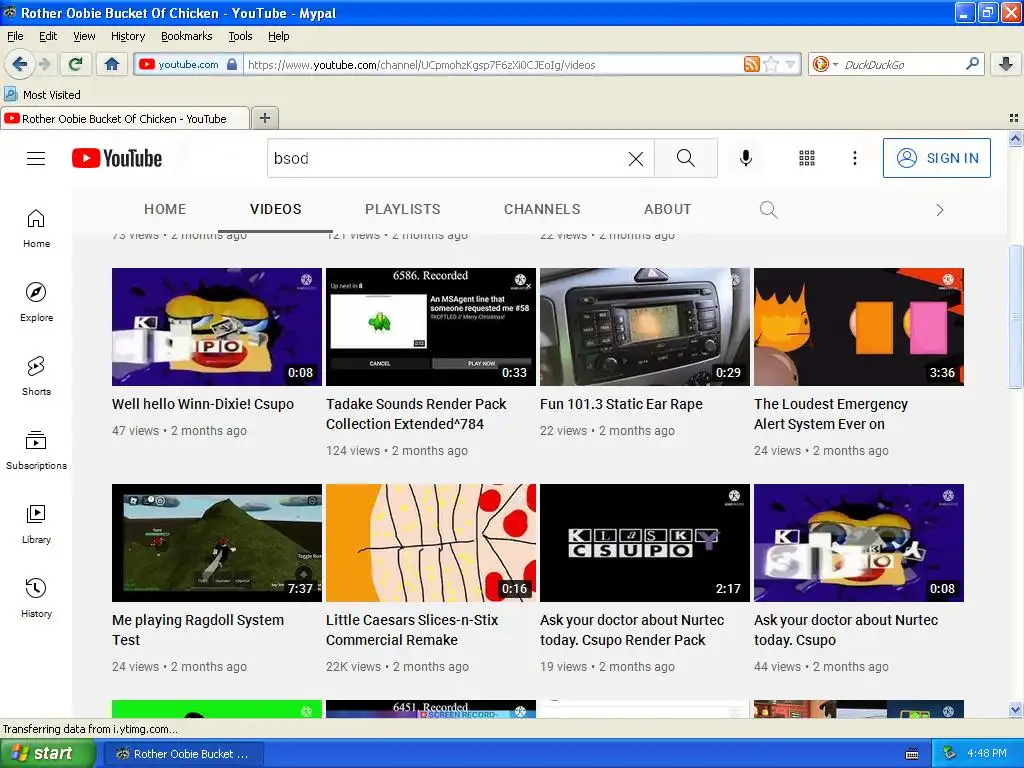Open the browser History menu
The height and width of the screenshot is (768, 1024).
[x=128, y=36]
